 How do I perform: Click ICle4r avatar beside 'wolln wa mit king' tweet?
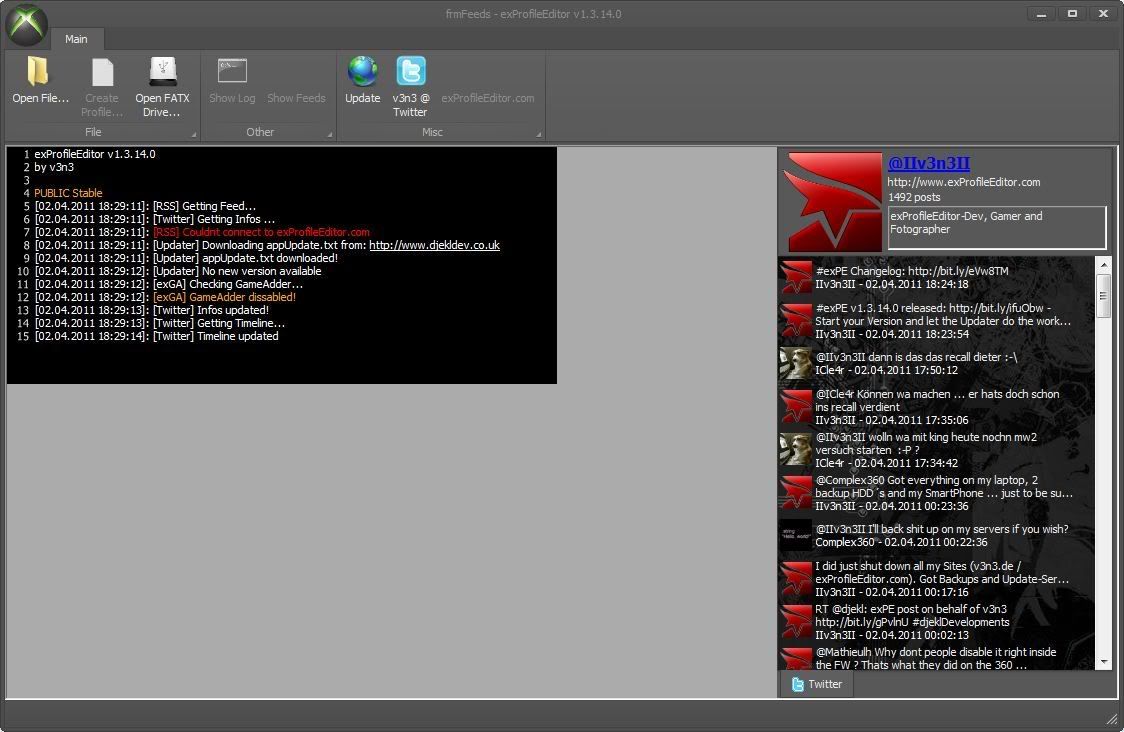pyautogui.click(x=796, y=450)
